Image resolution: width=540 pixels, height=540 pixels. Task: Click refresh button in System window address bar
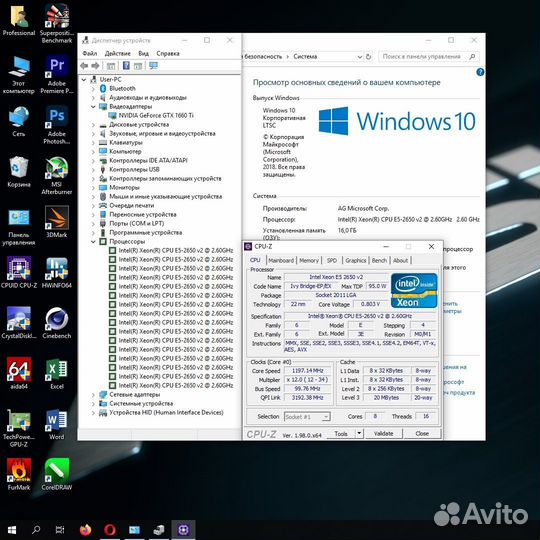click(368, 56)
